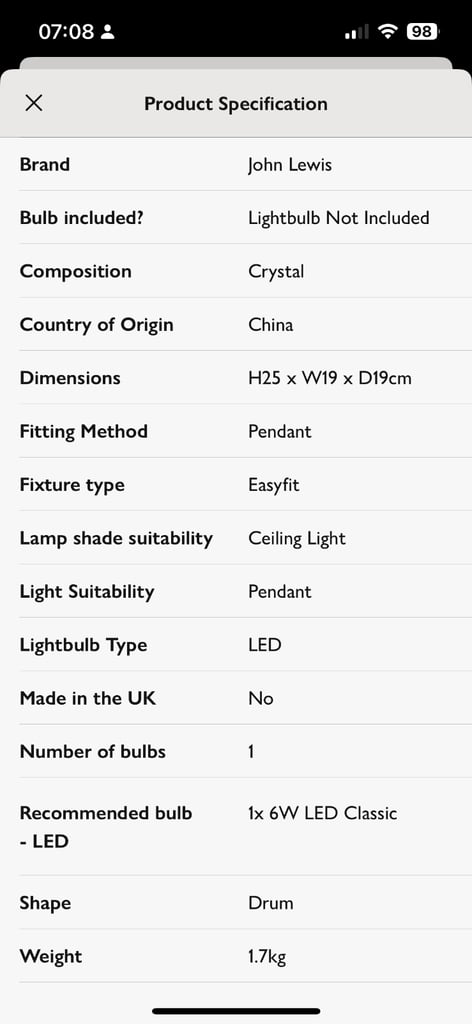The width and height of the screenshot is (472, 1024).
Task: Select the Shape Drum value
Action: click(x=271, y=903)
